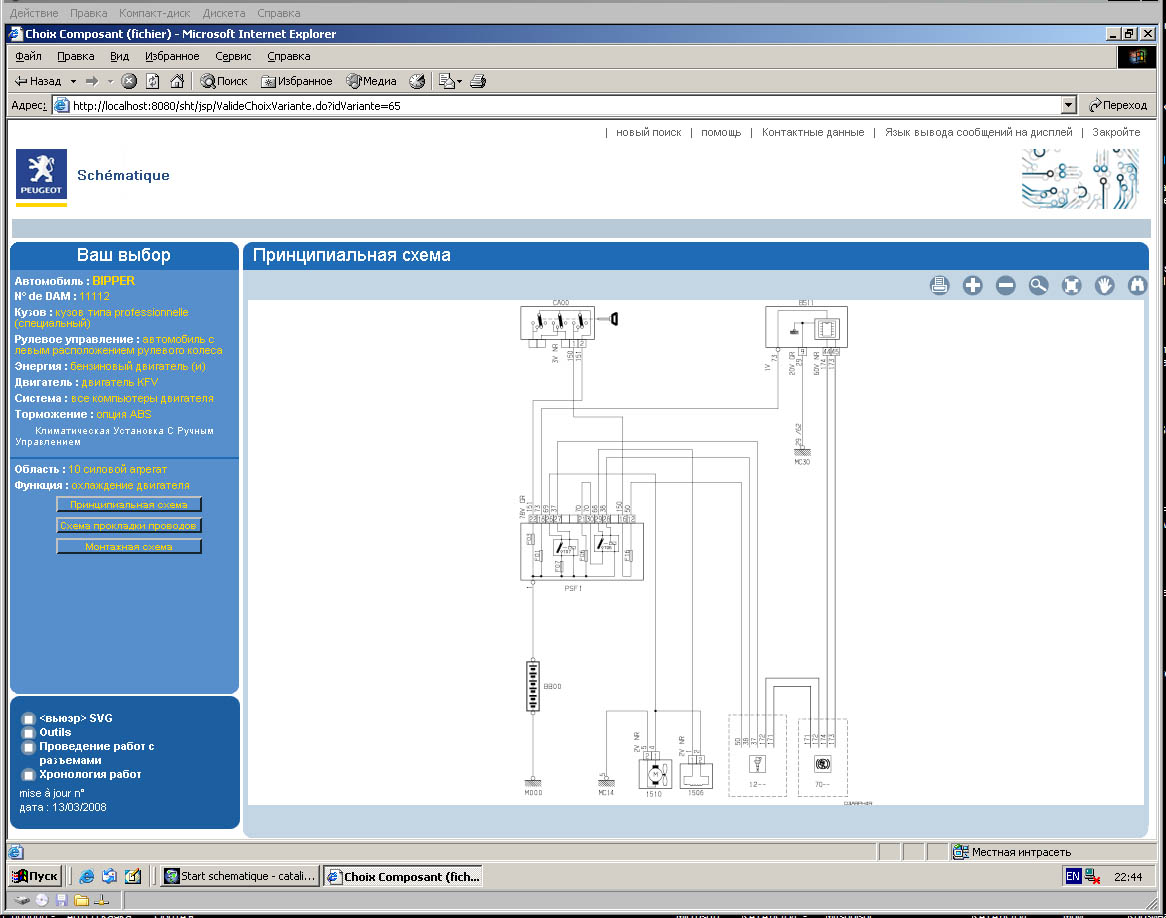Follow the новый поиск link

point(648,132)
